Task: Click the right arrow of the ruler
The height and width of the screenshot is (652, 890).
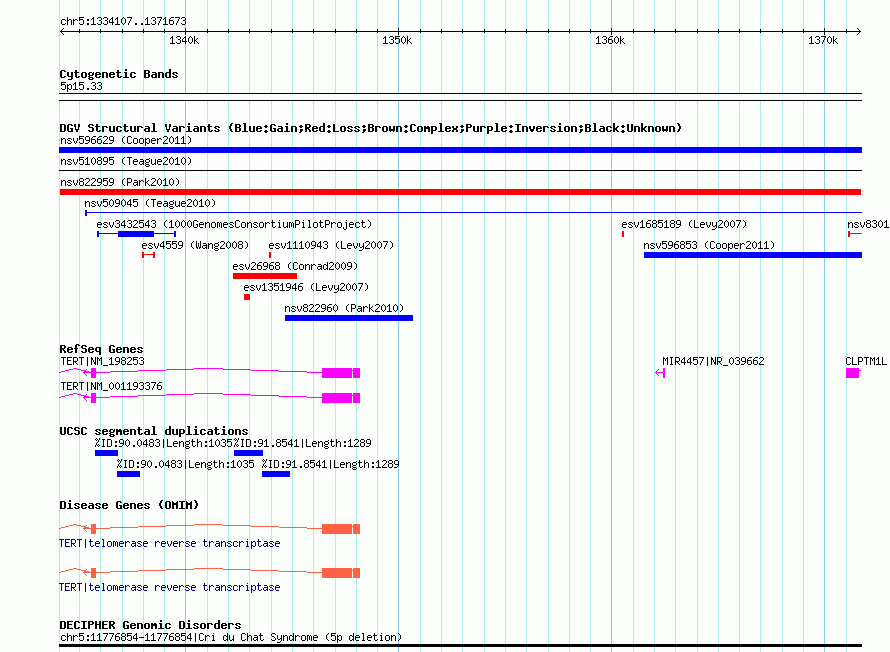Action: point(859,31)
